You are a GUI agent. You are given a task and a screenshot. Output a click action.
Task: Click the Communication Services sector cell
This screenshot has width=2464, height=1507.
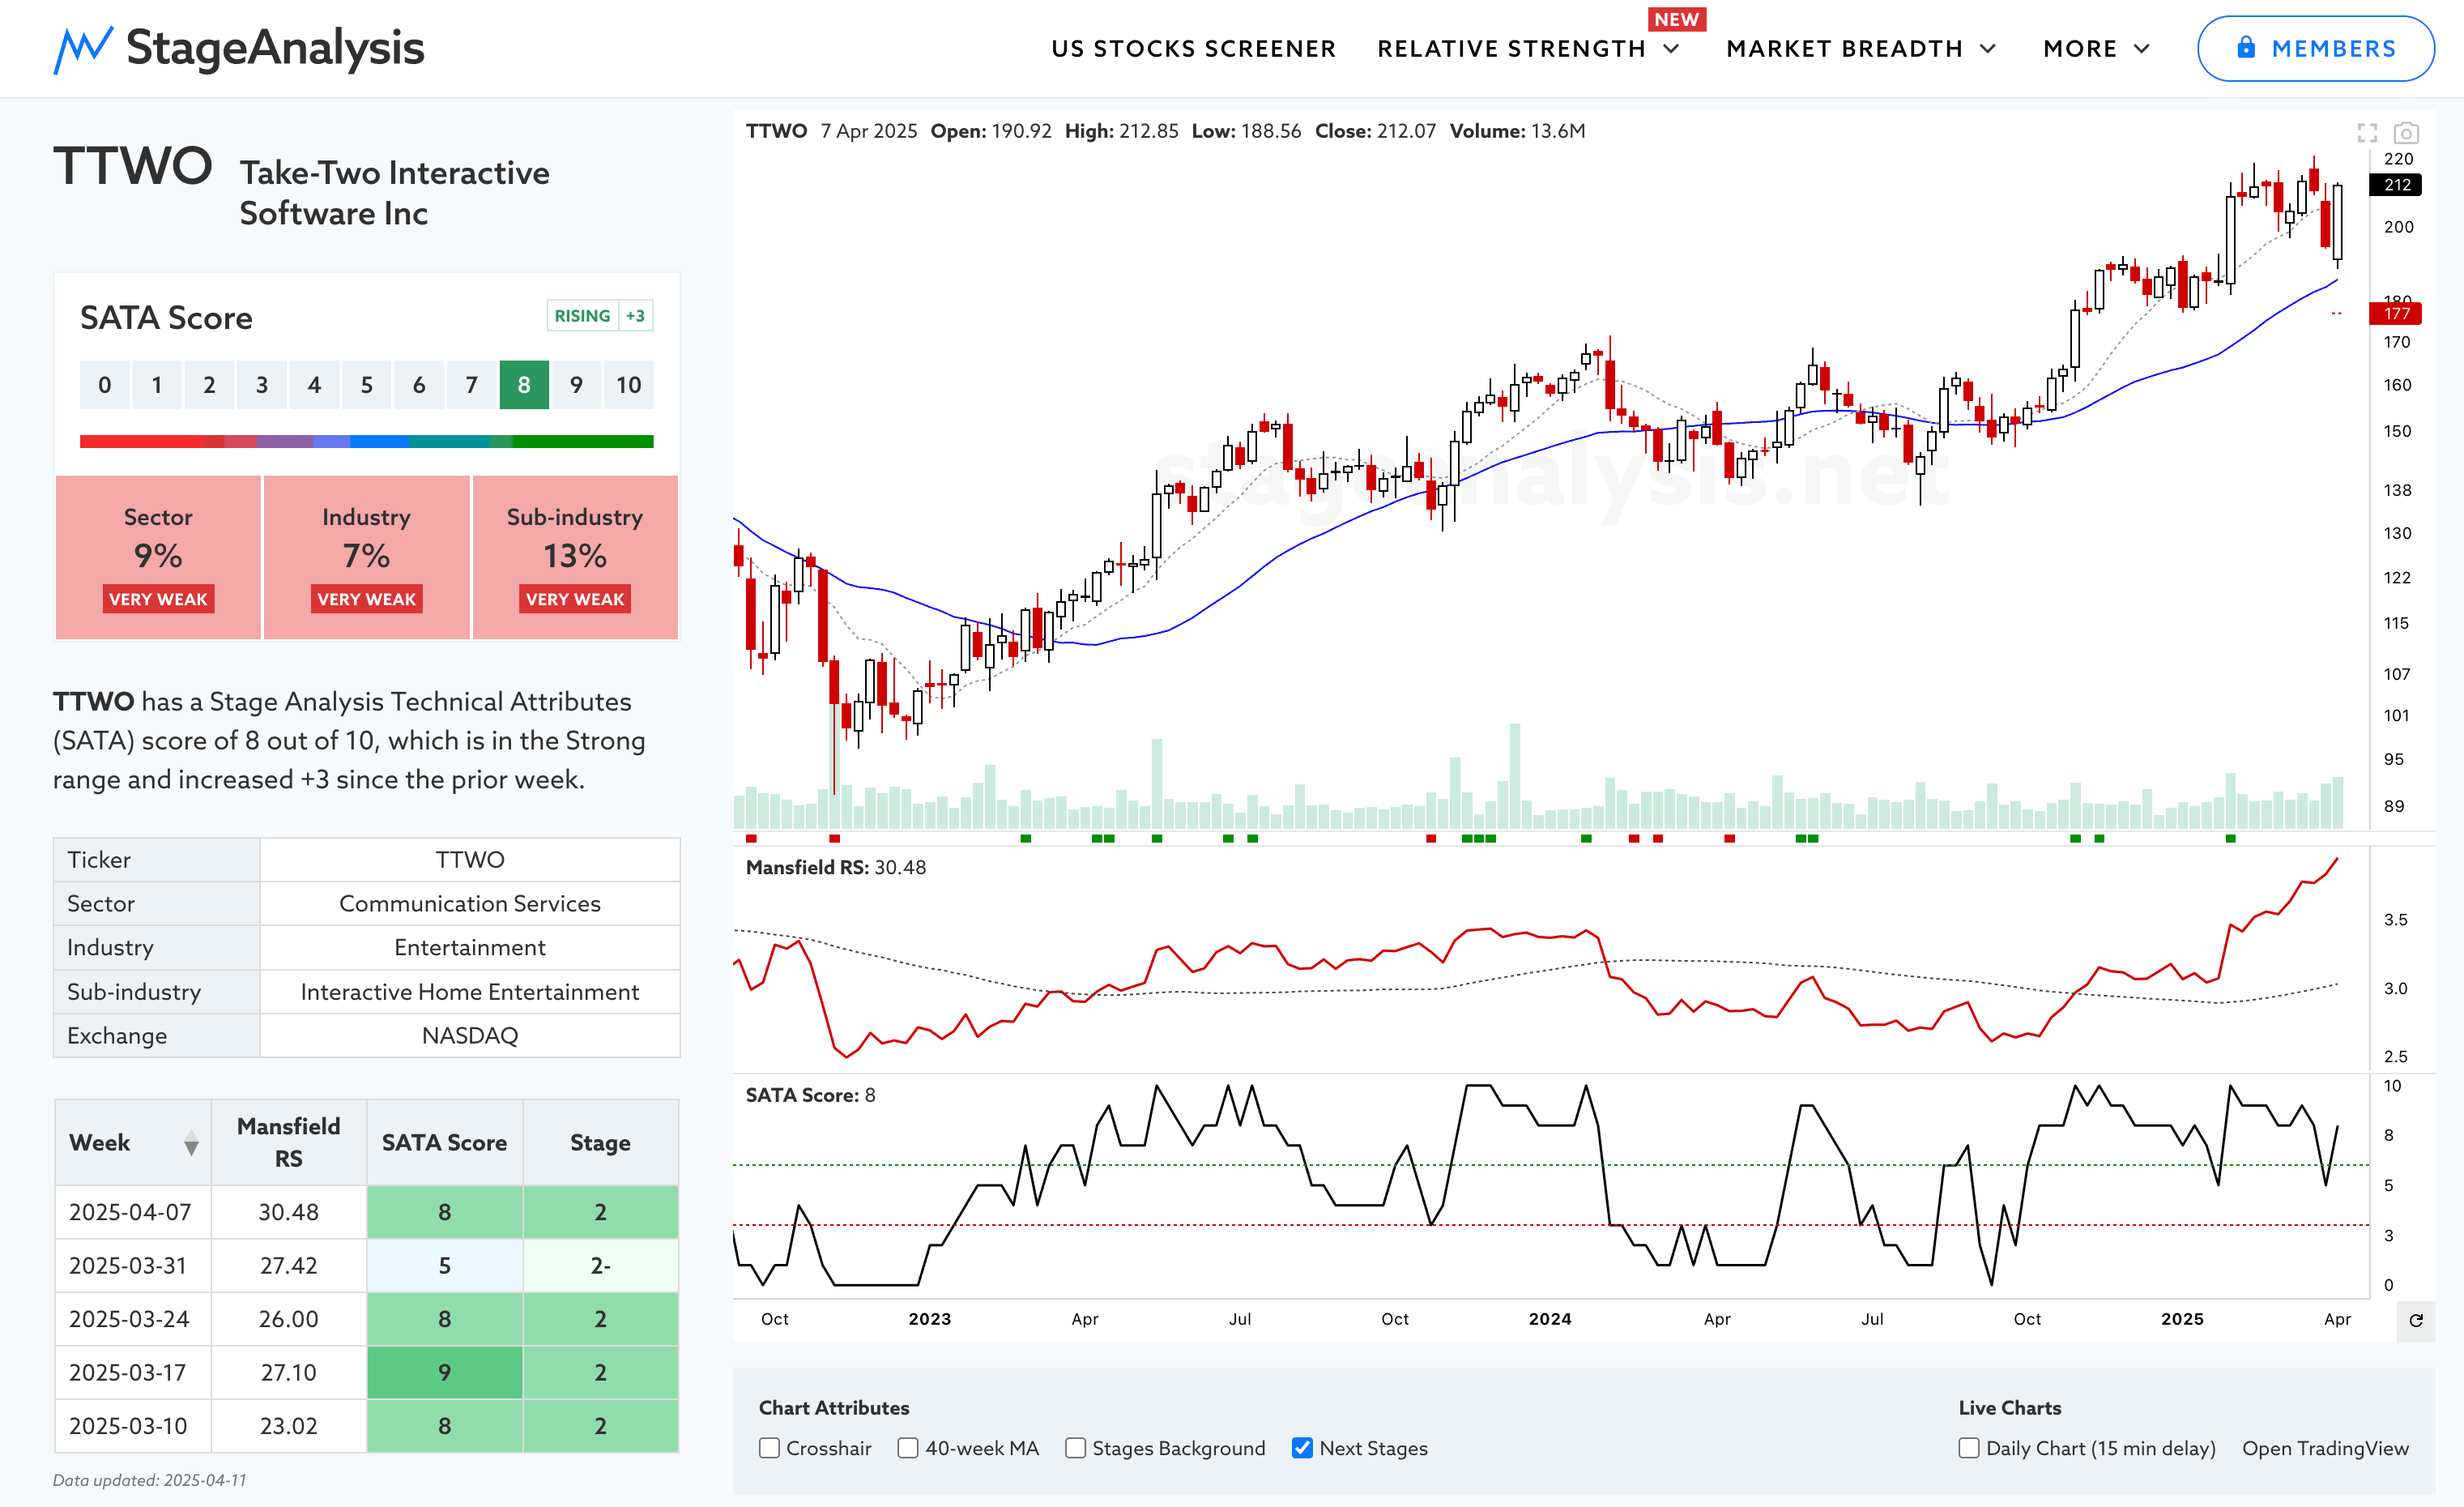[470, 904]
